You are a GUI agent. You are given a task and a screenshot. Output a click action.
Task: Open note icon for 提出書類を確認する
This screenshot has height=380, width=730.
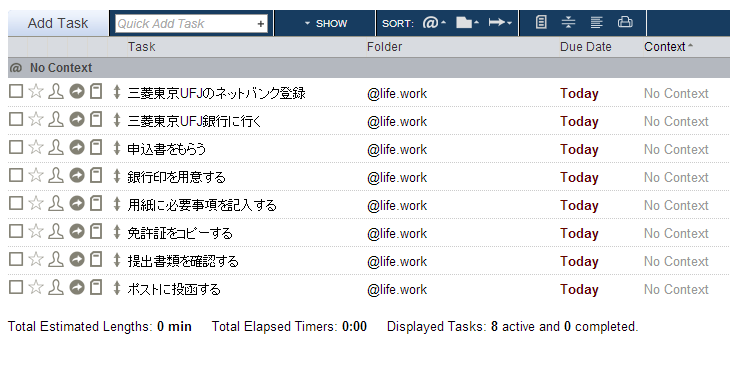point(96,259)
